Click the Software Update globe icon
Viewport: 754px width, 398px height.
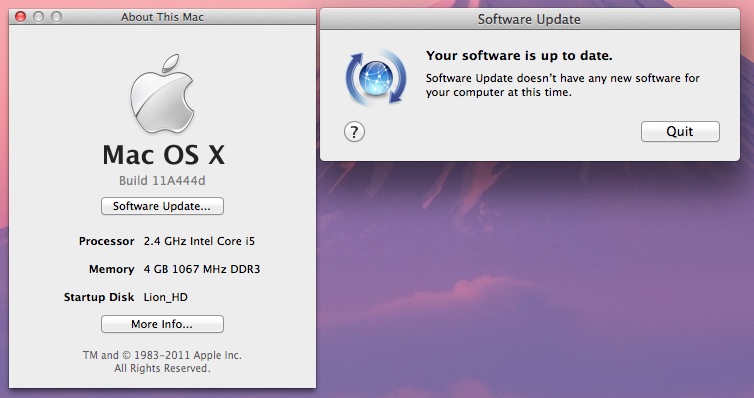click(376, 77)
